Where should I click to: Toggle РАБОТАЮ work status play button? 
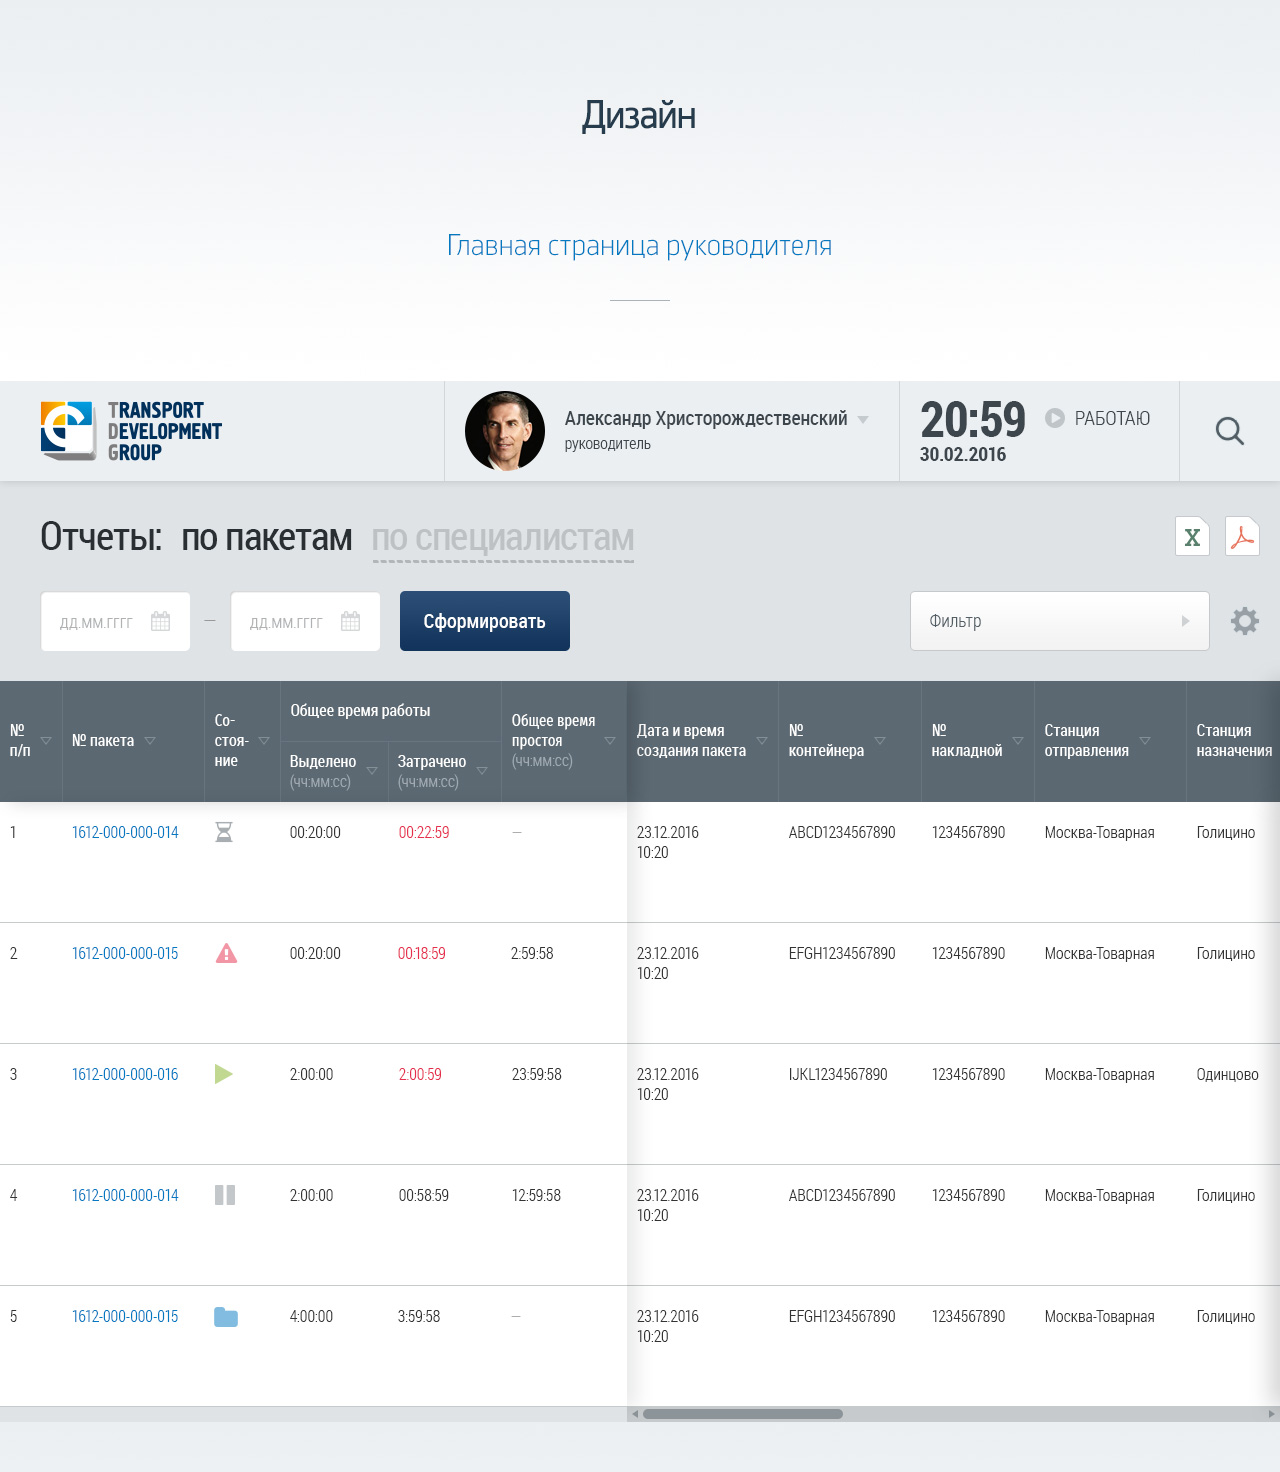pos(1055,418)
